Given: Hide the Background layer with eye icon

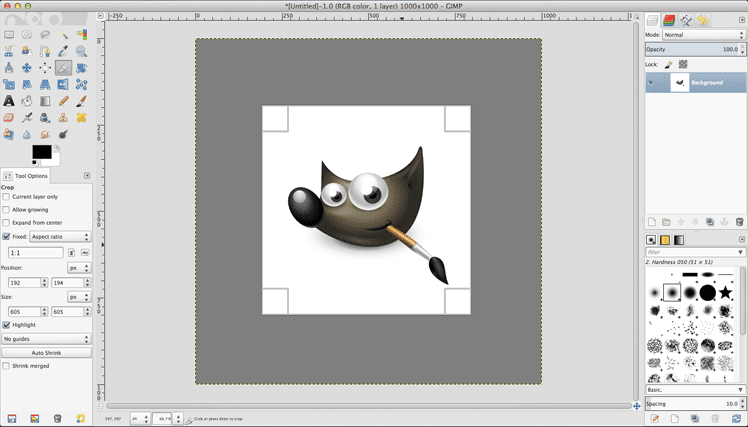Looking at the screenshot, I should [x=650, y=83].
